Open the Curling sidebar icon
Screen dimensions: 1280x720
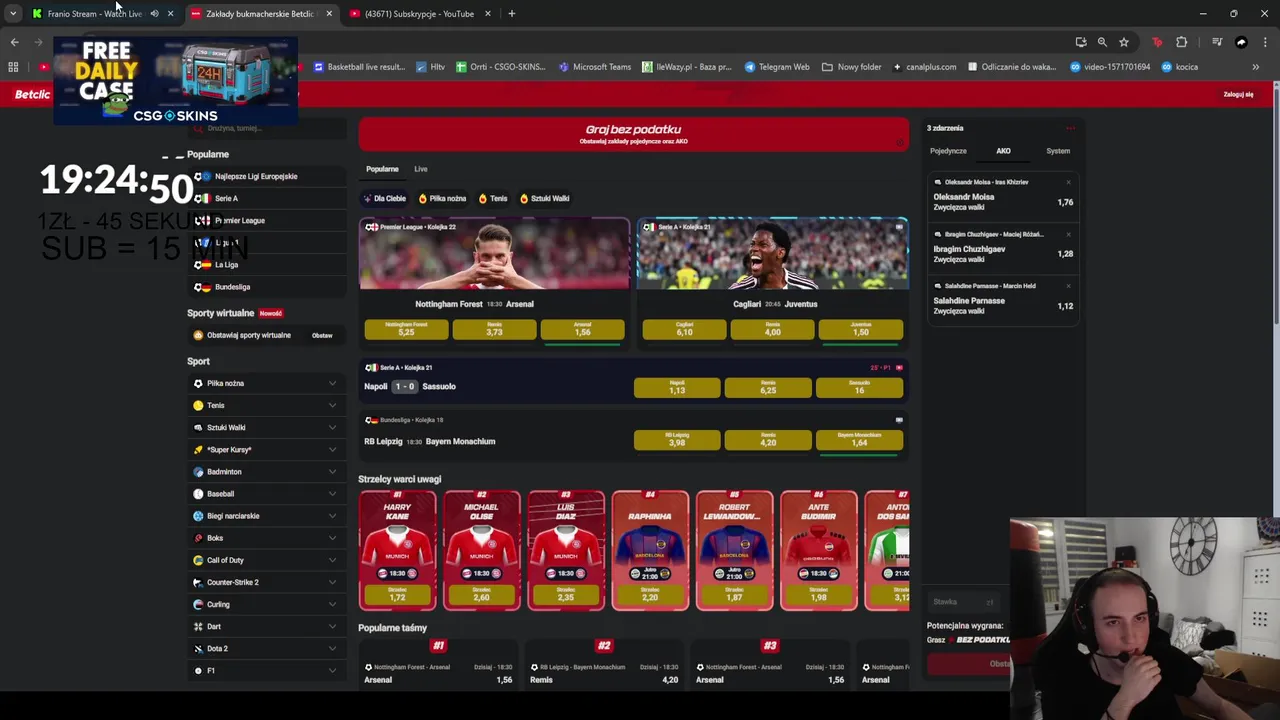pos(198,604)
